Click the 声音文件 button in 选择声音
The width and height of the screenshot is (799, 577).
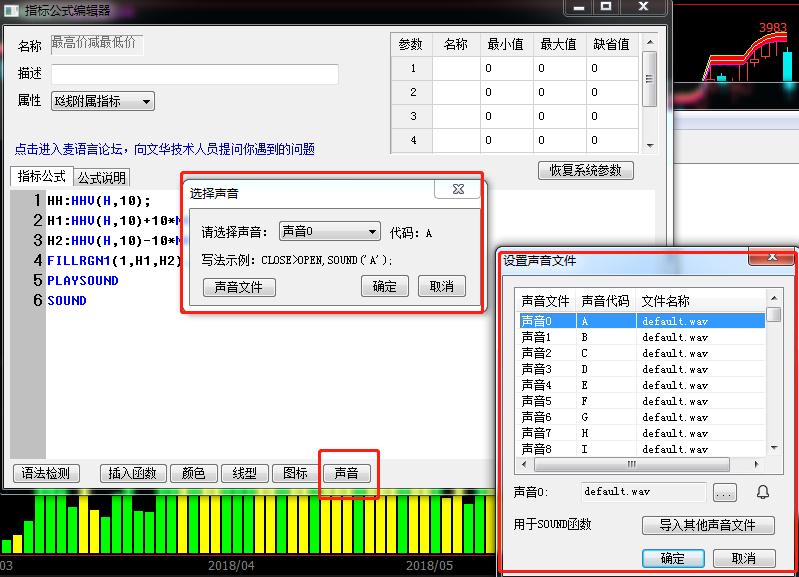[239, 287]
